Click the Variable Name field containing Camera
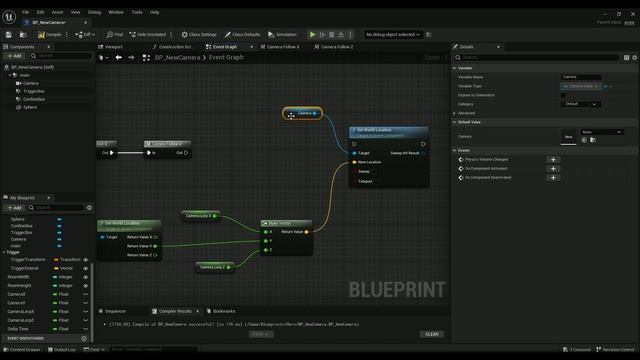640x360 pixels. click(581, 77)
